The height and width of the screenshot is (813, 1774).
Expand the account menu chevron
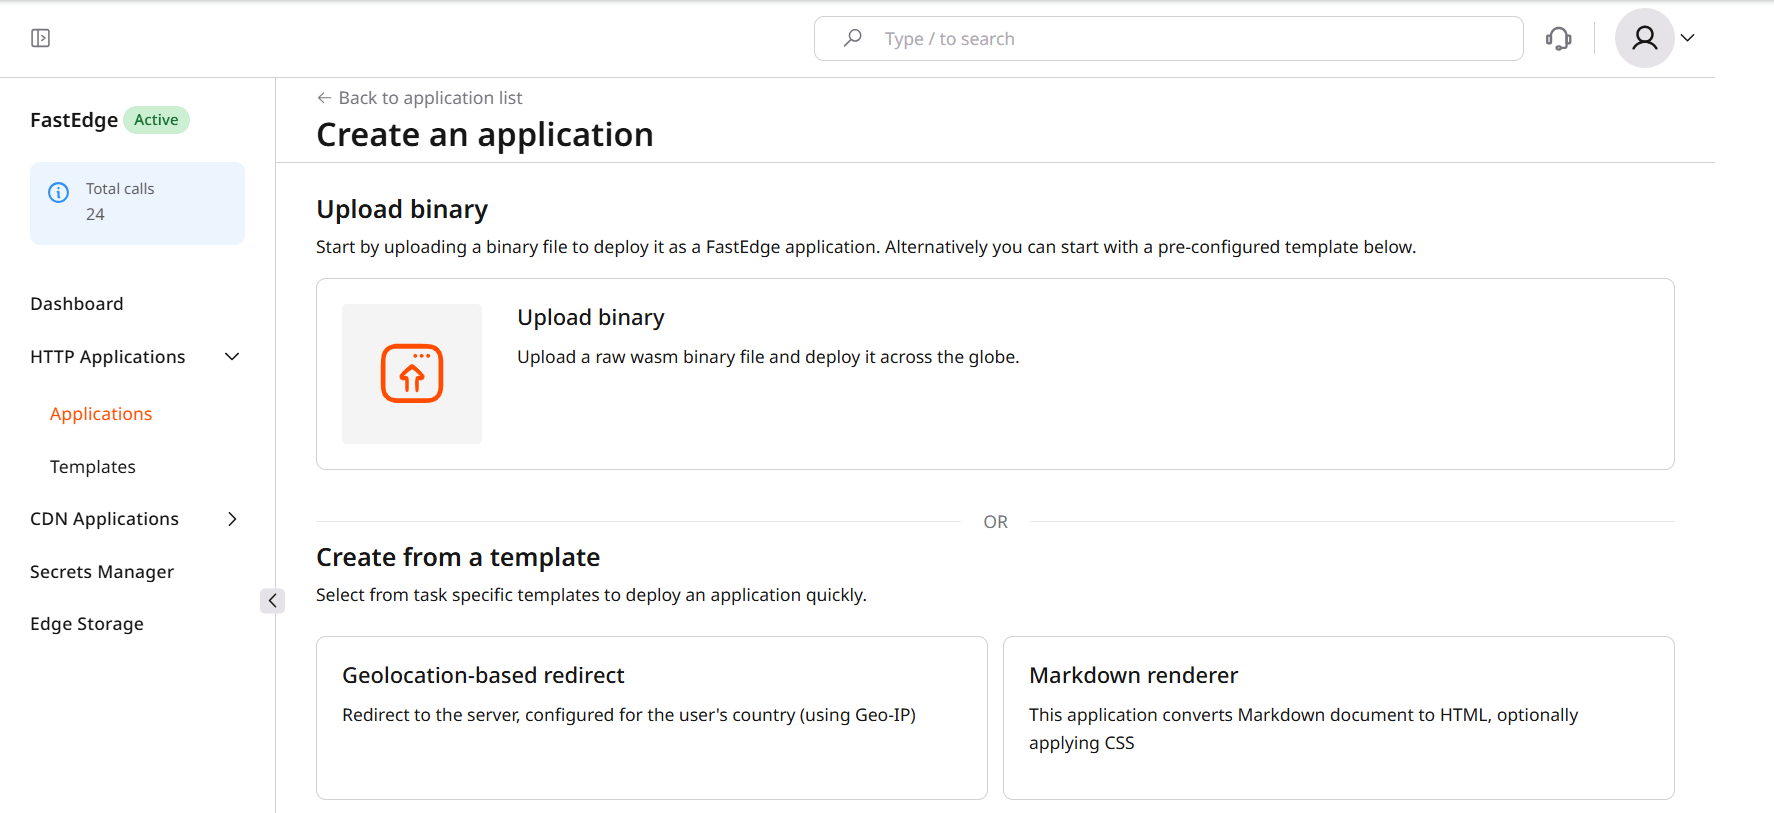1687,38
